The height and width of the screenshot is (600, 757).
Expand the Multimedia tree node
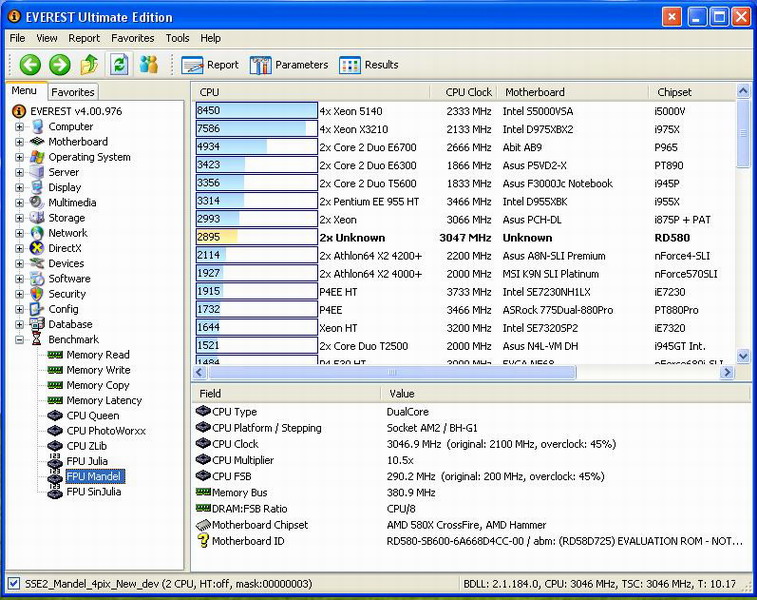point(19,203)
